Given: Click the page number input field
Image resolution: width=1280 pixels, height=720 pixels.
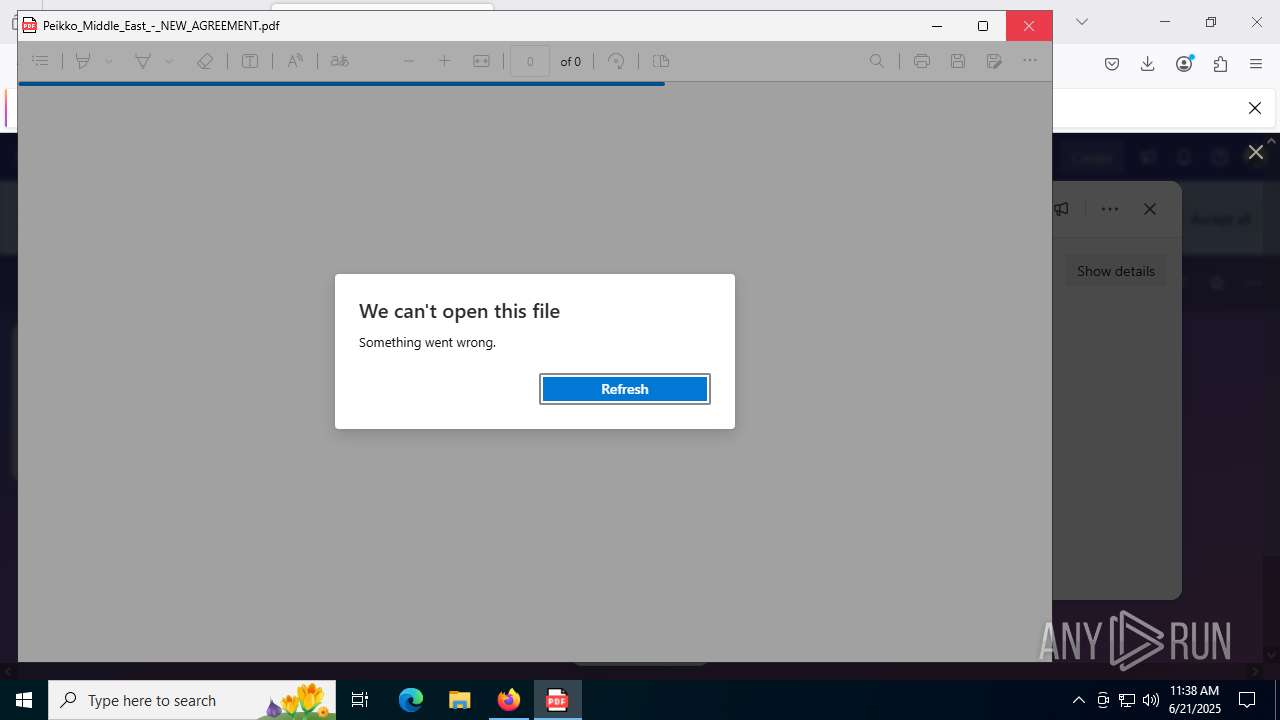Looking at the screenshot, I should [x=530, y=61].
